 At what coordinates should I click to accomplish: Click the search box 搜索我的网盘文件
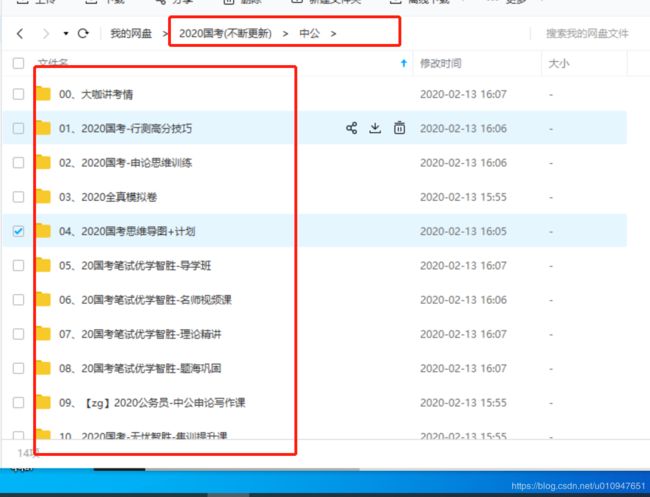pyautogui.click(x=587, y=34)
